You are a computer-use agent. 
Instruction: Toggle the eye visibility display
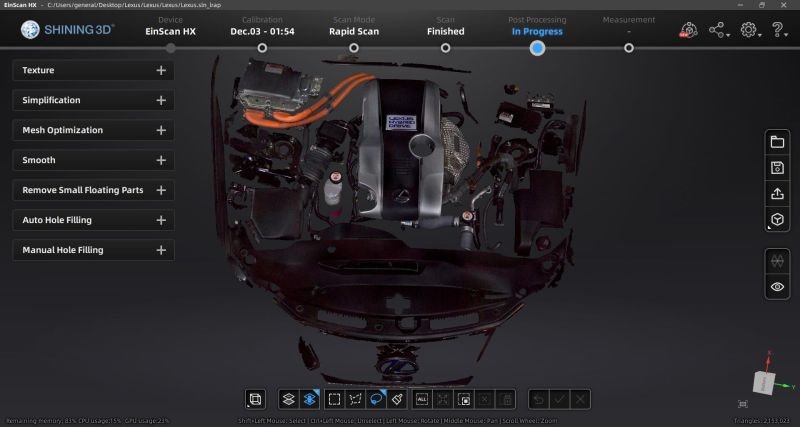pyautogui.click(x=777, y=287)
